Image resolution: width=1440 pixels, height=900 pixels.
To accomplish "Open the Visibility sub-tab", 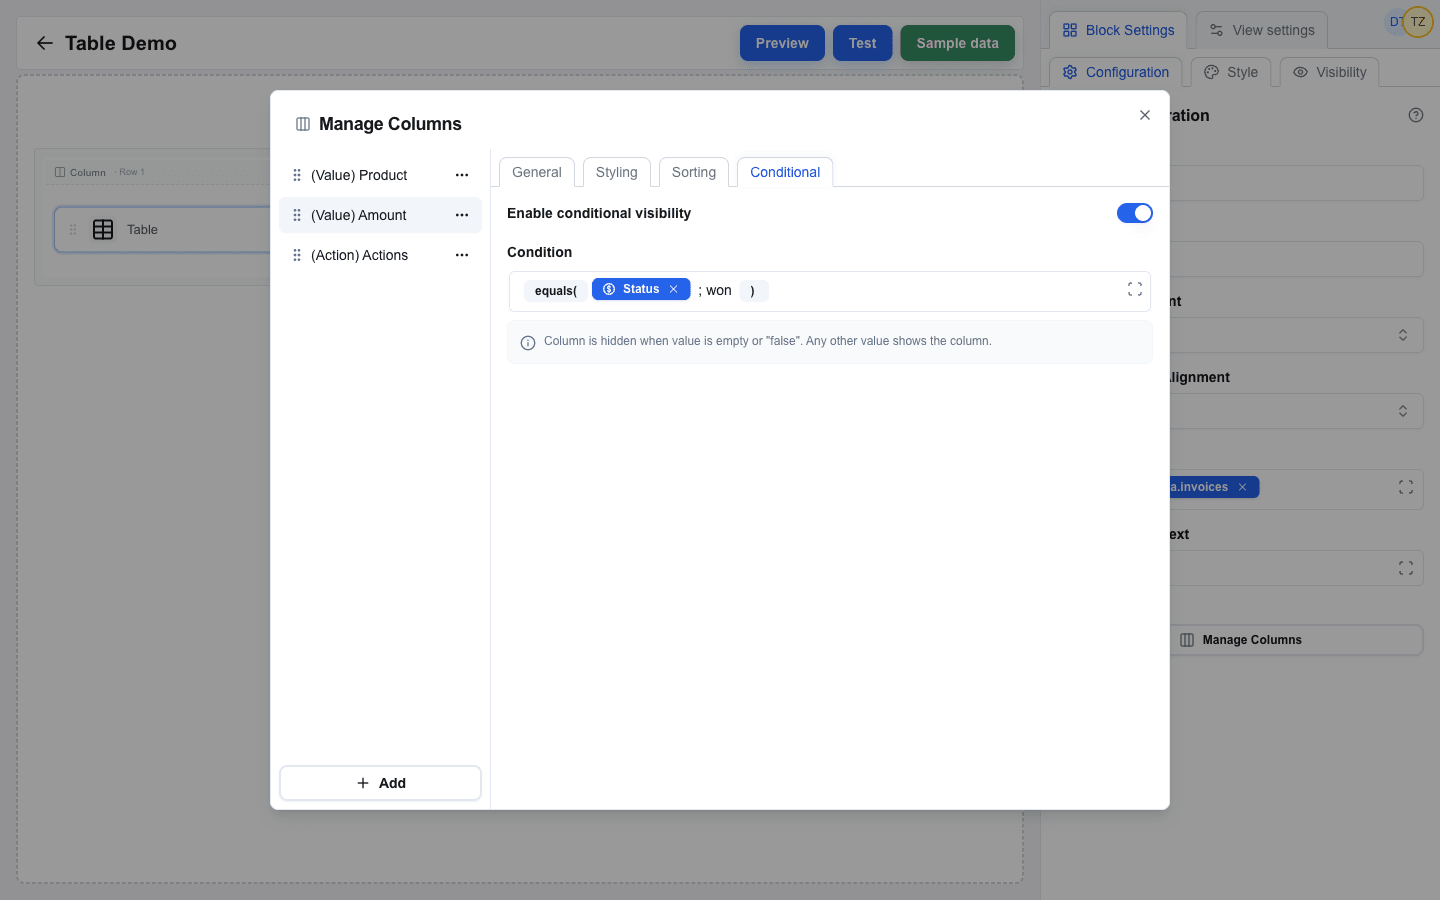I will click(x=1330, y=72).
